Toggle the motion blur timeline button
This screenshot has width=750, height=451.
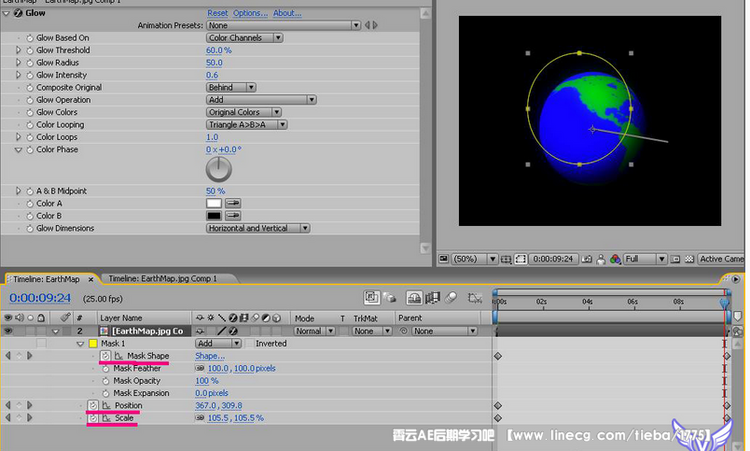(x=451, y=298)
